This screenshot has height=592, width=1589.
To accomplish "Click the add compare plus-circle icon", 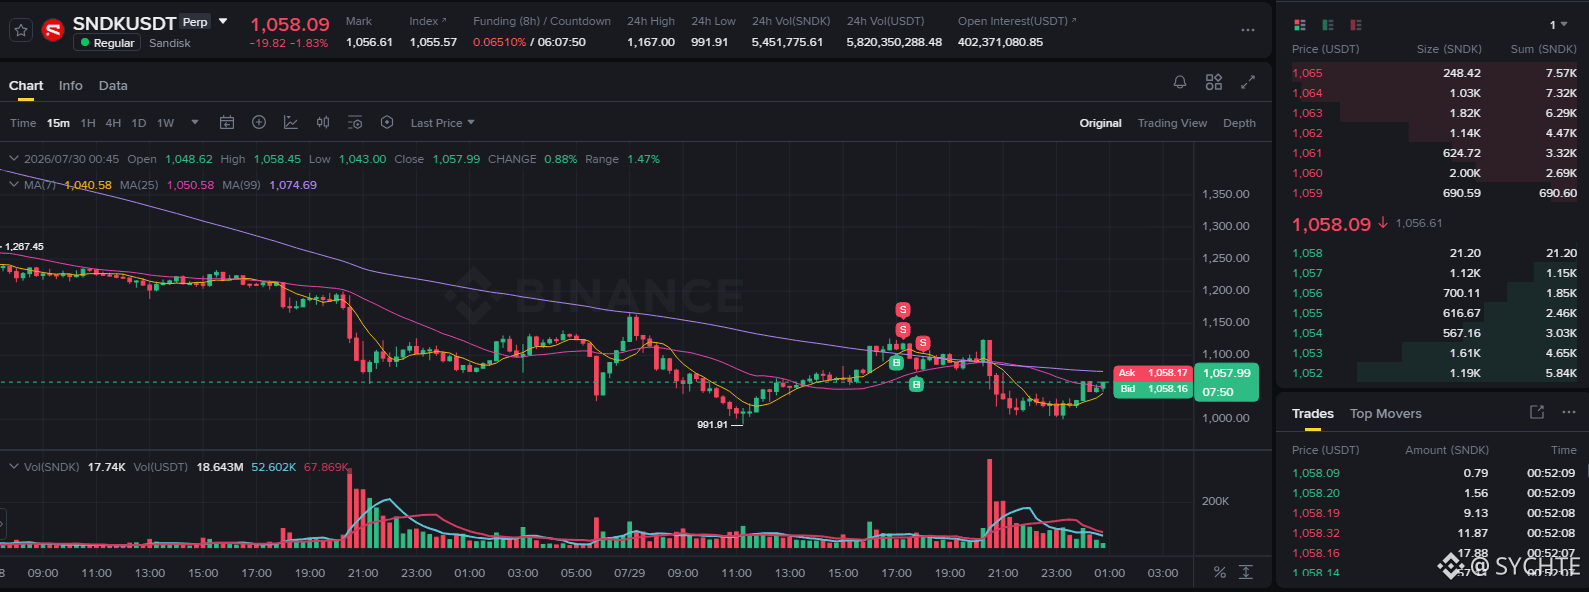I will pos(259,122).
